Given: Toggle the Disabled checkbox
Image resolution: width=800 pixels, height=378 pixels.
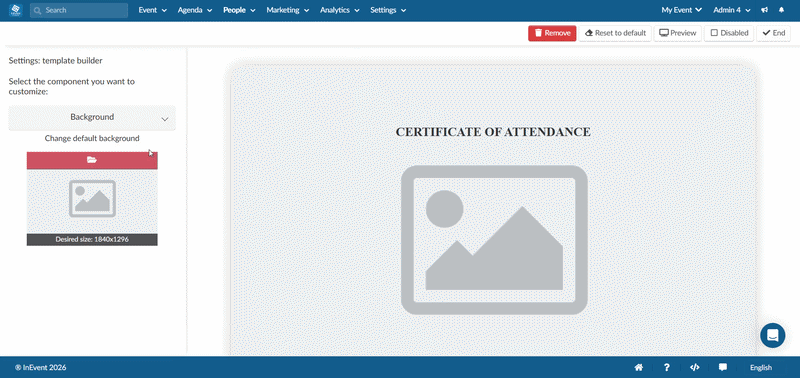Looking at the screenshot, I should pyautogui.click(x=729, y=33).
